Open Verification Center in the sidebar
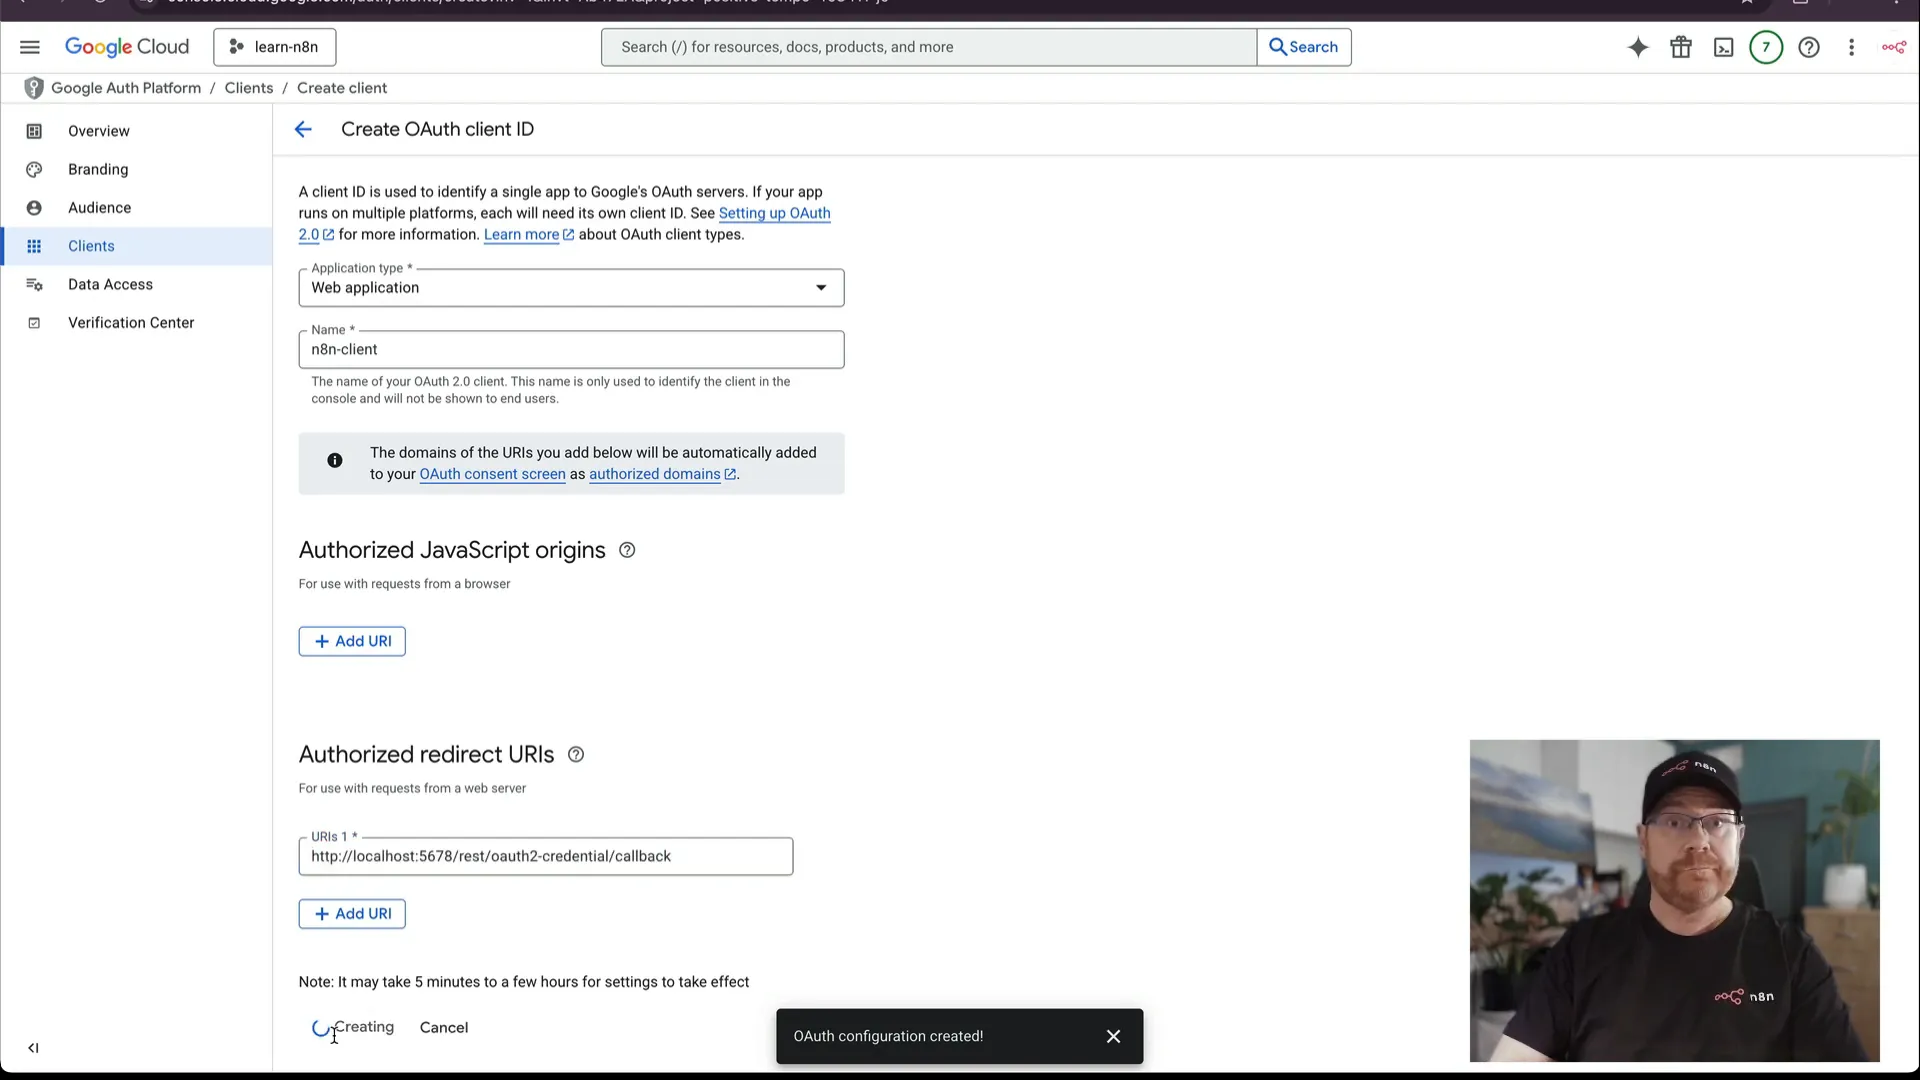The height and width of the screenshot is (1080, 1920). (137, 323)
